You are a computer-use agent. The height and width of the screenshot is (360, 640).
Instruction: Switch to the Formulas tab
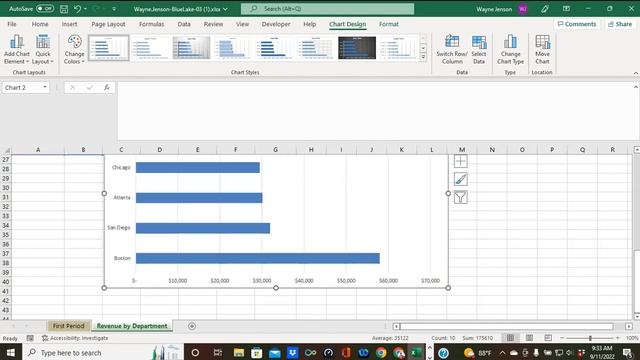151,24
